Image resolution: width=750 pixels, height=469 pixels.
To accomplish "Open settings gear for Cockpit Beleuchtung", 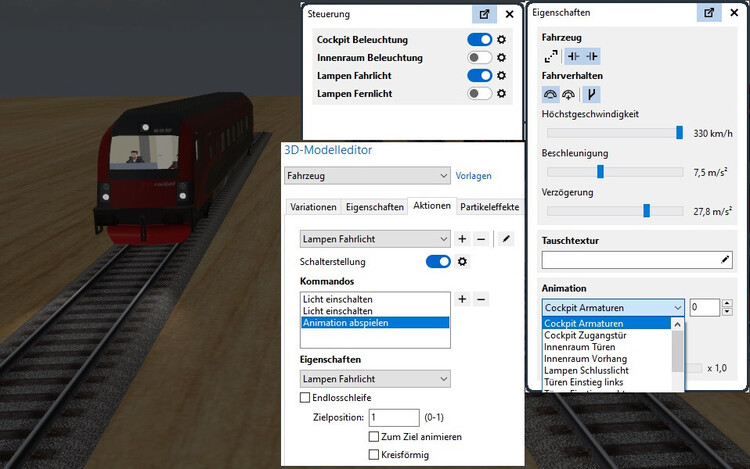I will pyautogui.click(x=502, y=40).
